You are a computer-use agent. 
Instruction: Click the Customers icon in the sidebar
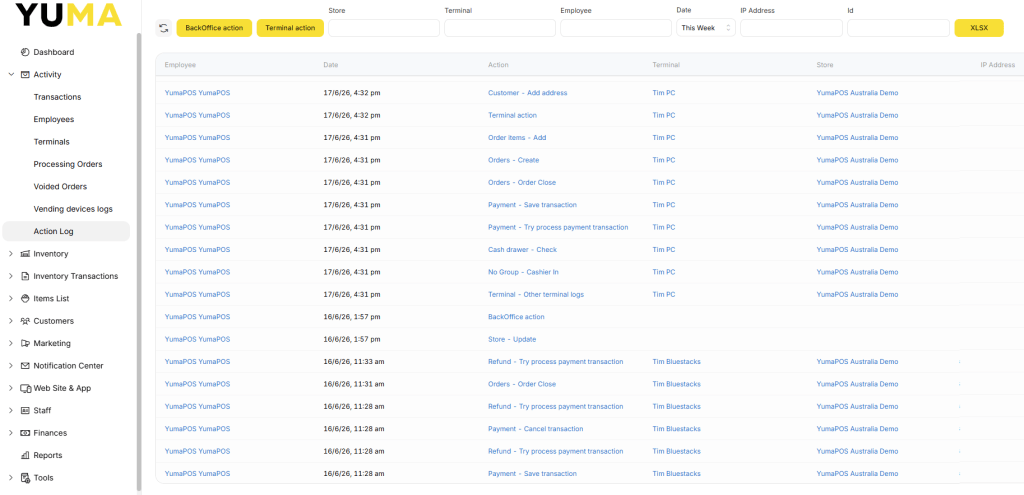(25, 321)
